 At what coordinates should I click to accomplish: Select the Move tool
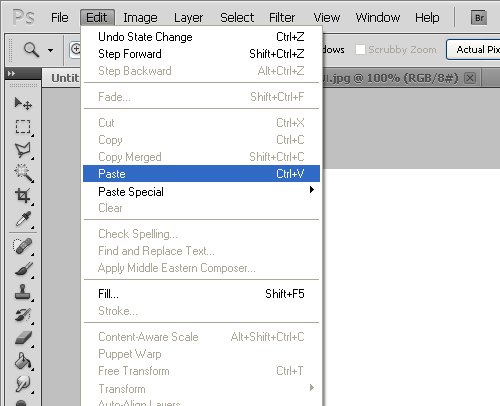23,104
